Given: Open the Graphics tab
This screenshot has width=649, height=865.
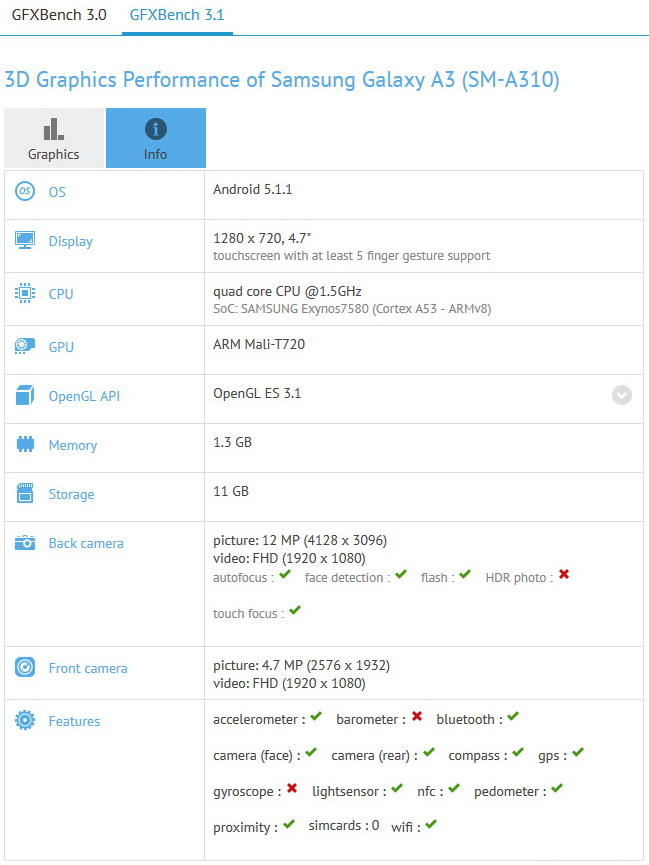Looking at the screenshot, I should click(x=54, y=138).
